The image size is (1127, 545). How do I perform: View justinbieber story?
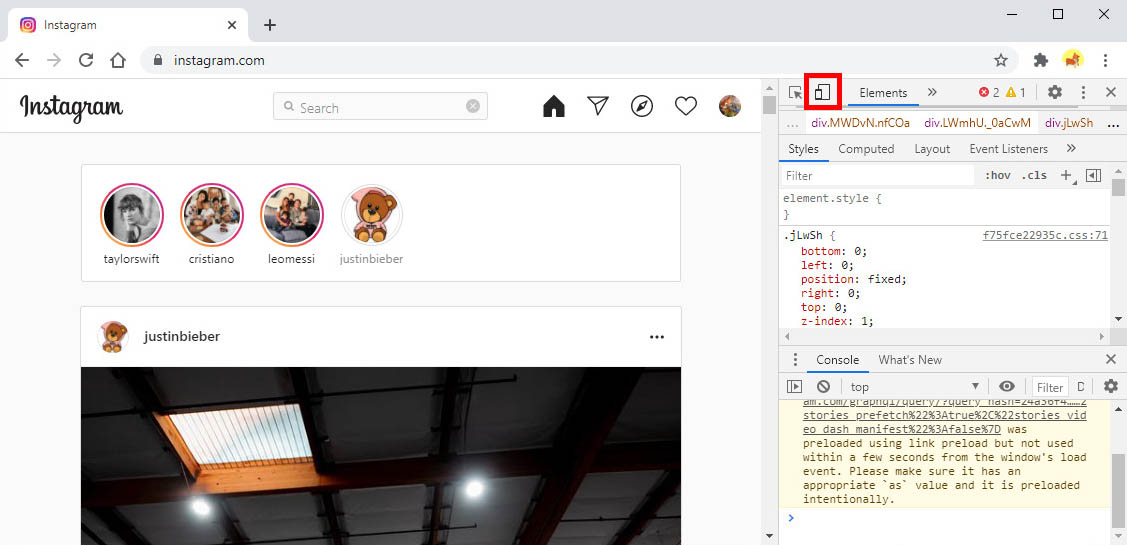click(372, 216)
